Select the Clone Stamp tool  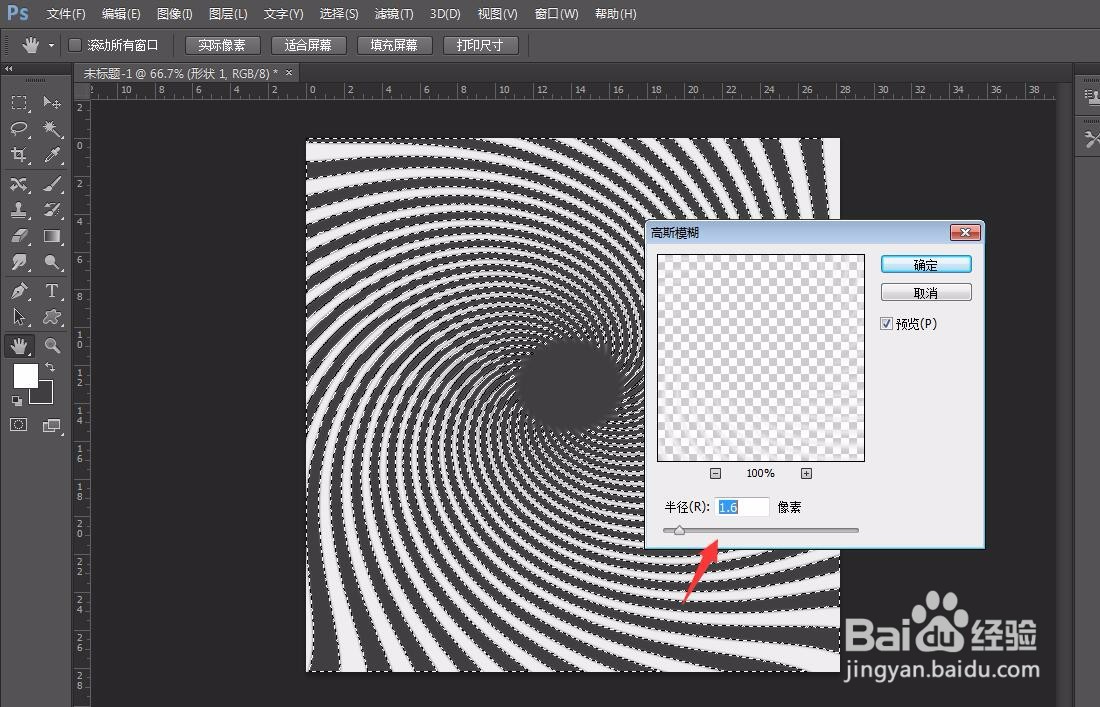coord(19,210)
